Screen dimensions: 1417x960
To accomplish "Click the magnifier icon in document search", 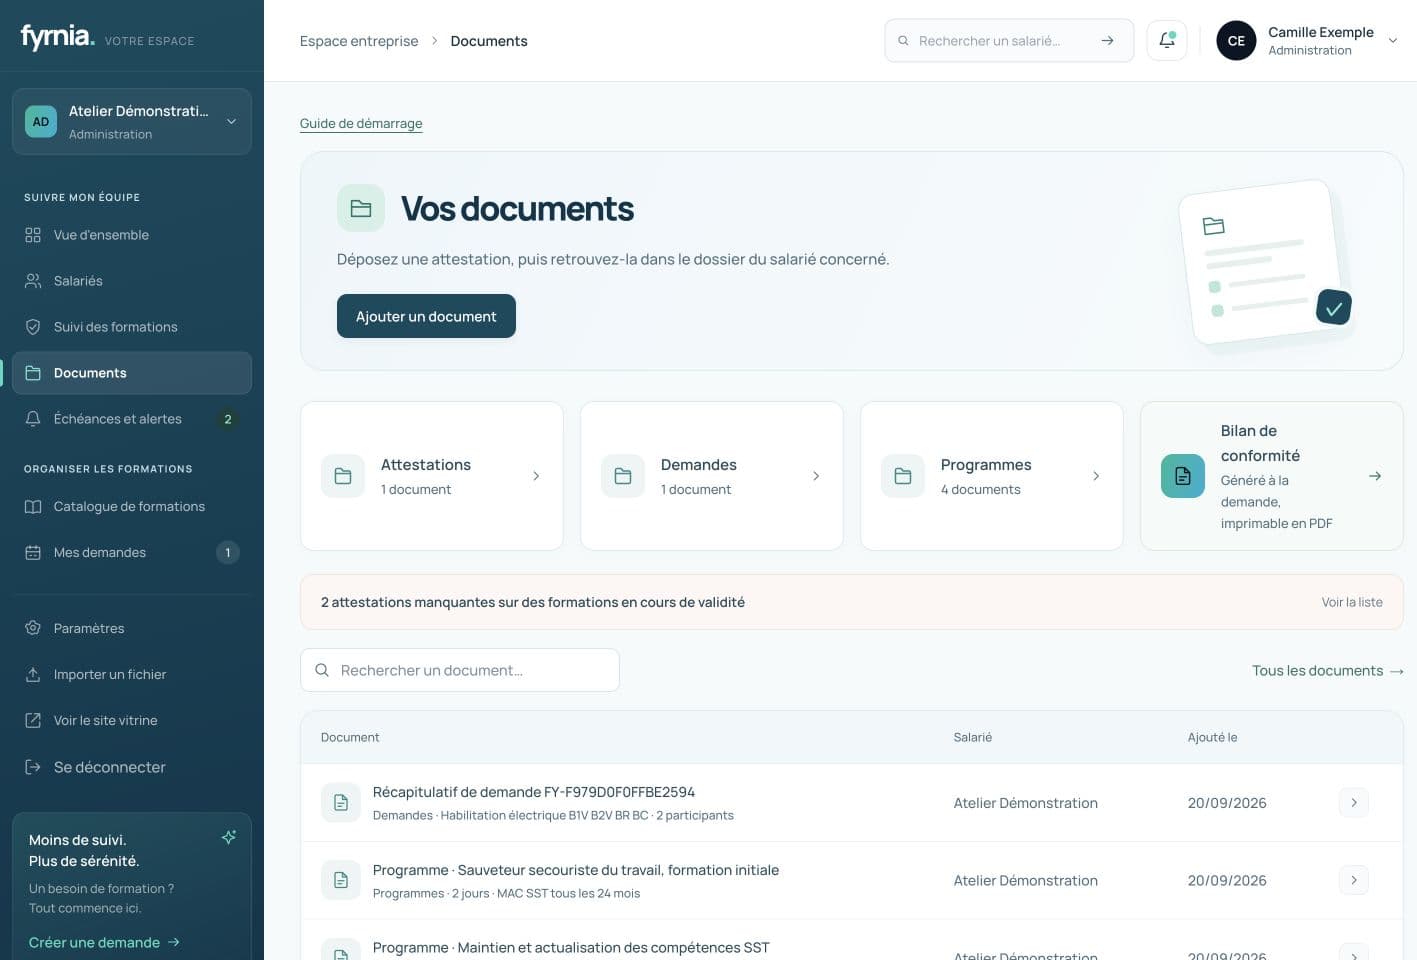I will pos(322,670).
